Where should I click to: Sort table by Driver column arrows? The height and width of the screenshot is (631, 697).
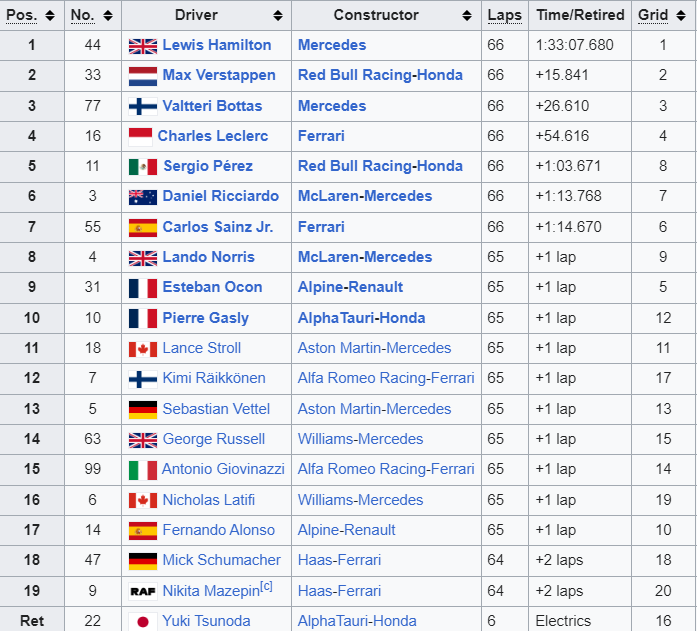pos(278,16)
